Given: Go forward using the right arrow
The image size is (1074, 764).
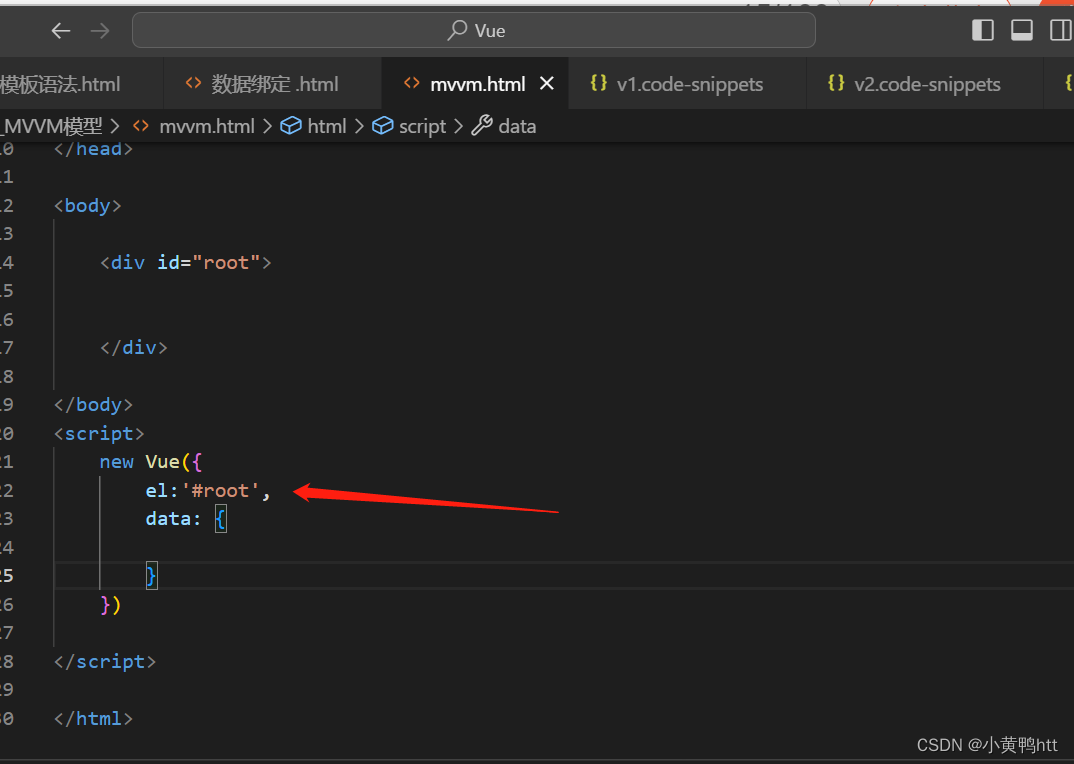Looking at the screenshot, I should pos(100,31).
